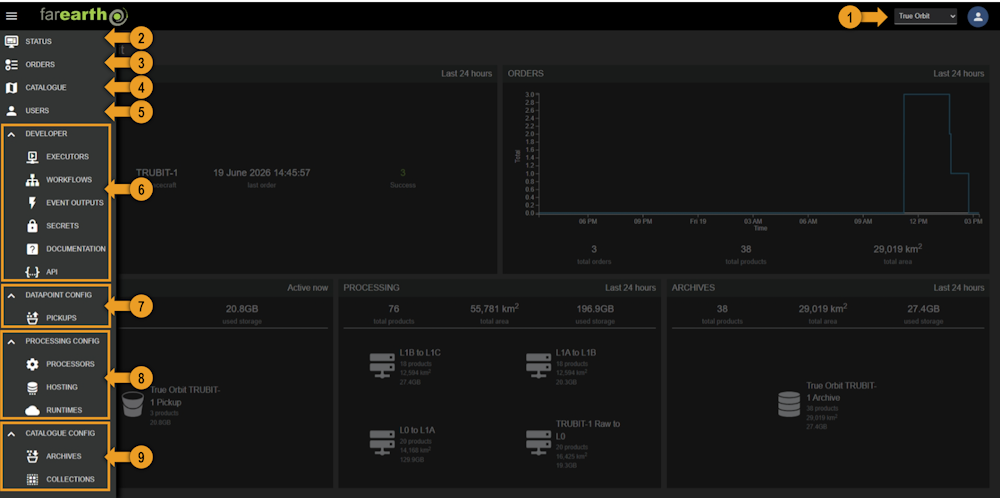The image size is (1000, 498).
Task: Open the True Orbit organization dropdown
Action: (925, 16)
